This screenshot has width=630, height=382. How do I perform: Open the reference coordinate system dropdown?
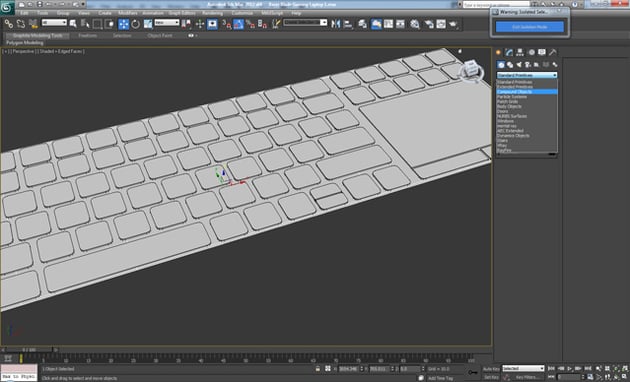167,22
